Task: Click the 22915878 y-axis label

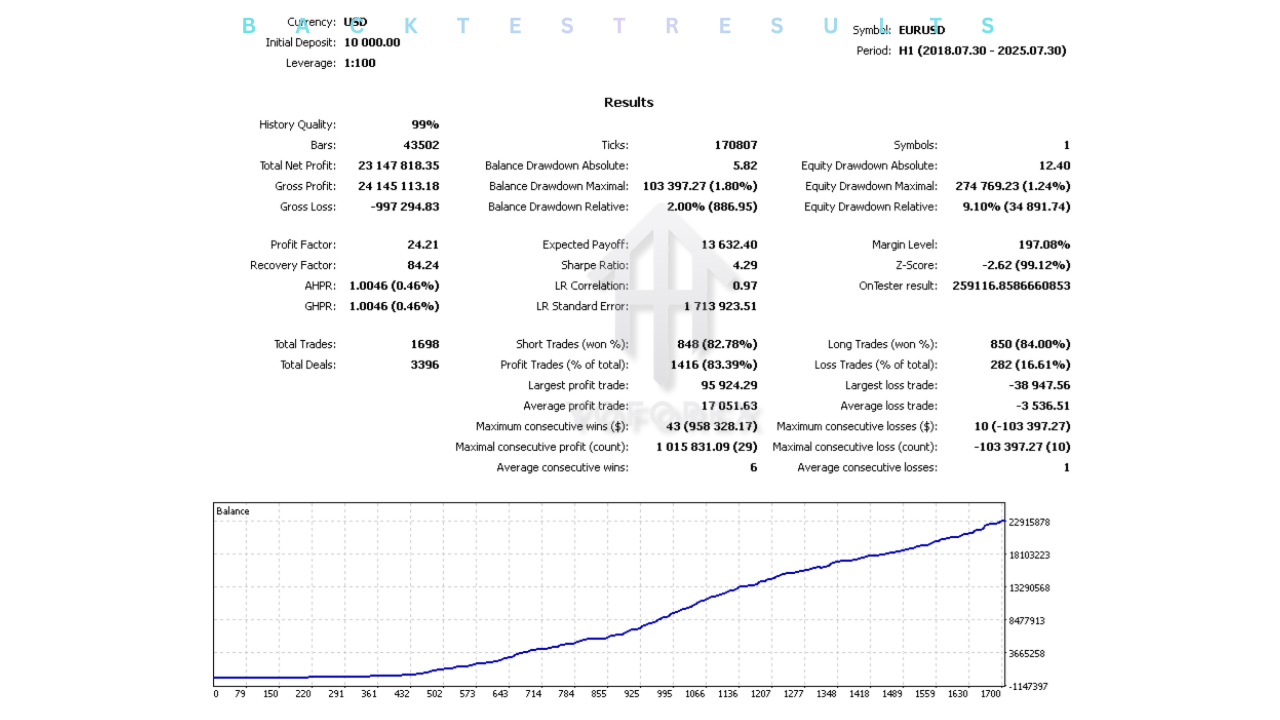Action: tap(1029, 522)
